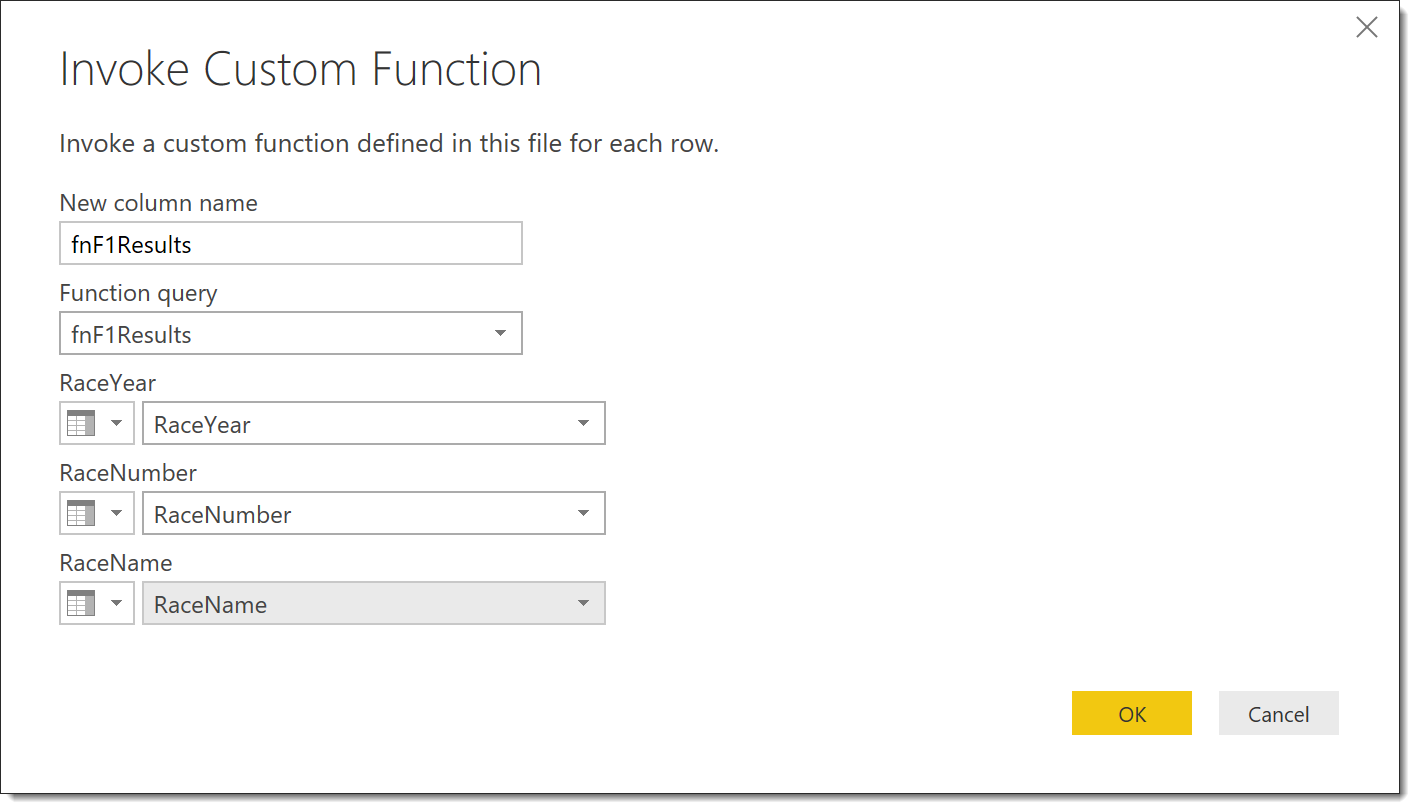Dismiss the dialog with Cancel
Screen dimensions: 1415x809
(x=1278, y=713)
